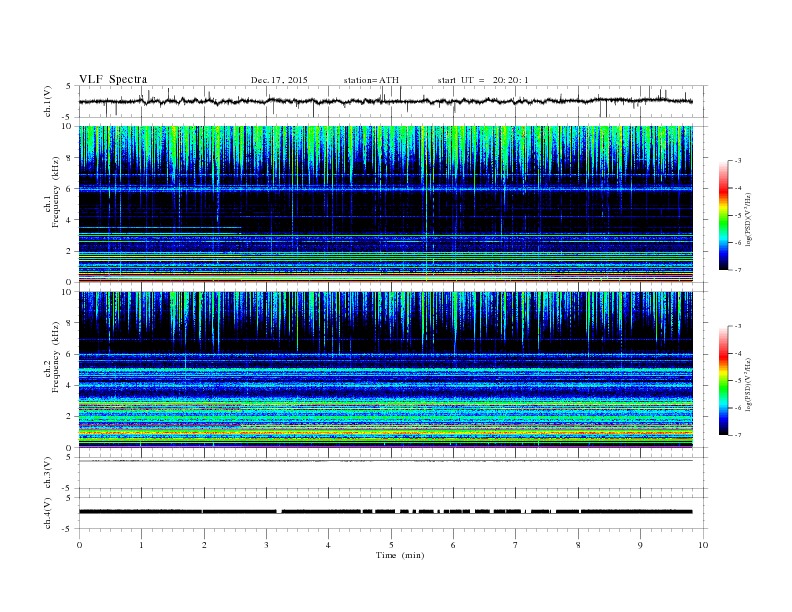The height and width of the screenshot is (612, 792).
Task: Click the 'ch.1(V)' waveform axis label
Action: coord(48,101)
